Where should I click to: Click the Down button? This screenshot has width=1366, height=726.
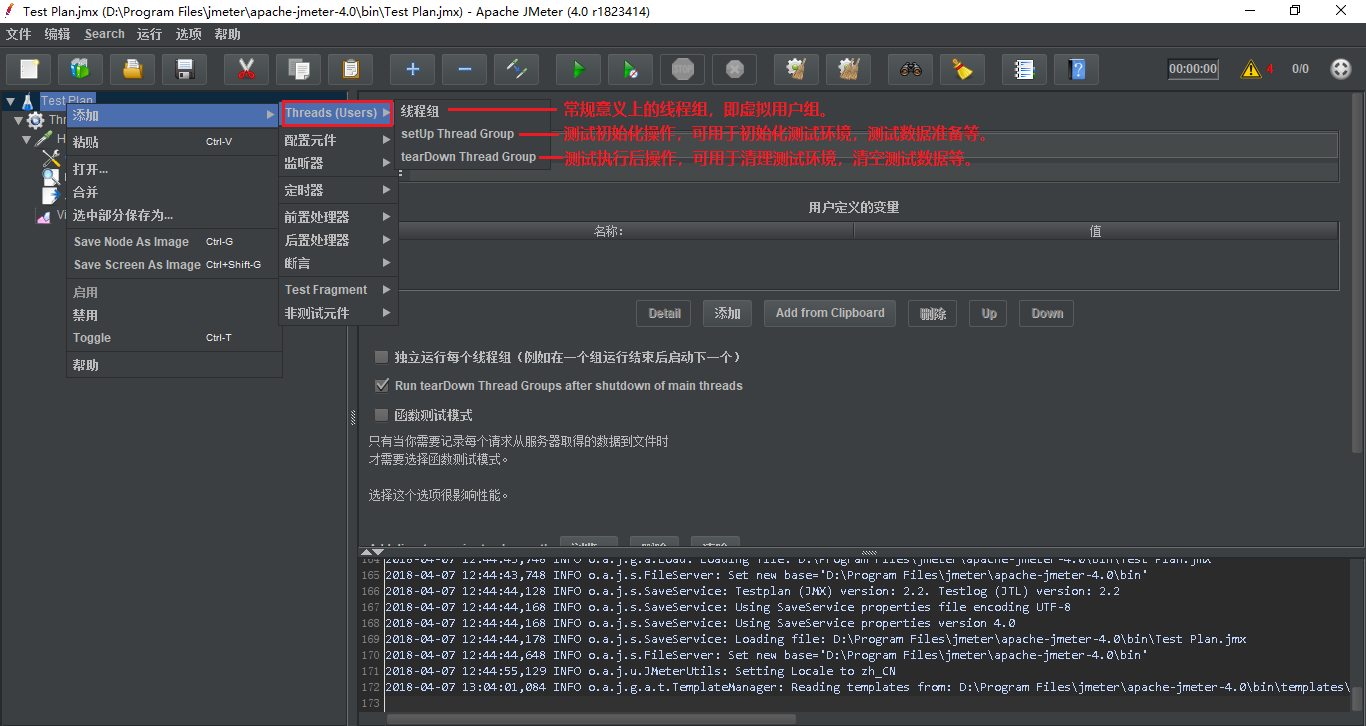(x=1047, y=313)
